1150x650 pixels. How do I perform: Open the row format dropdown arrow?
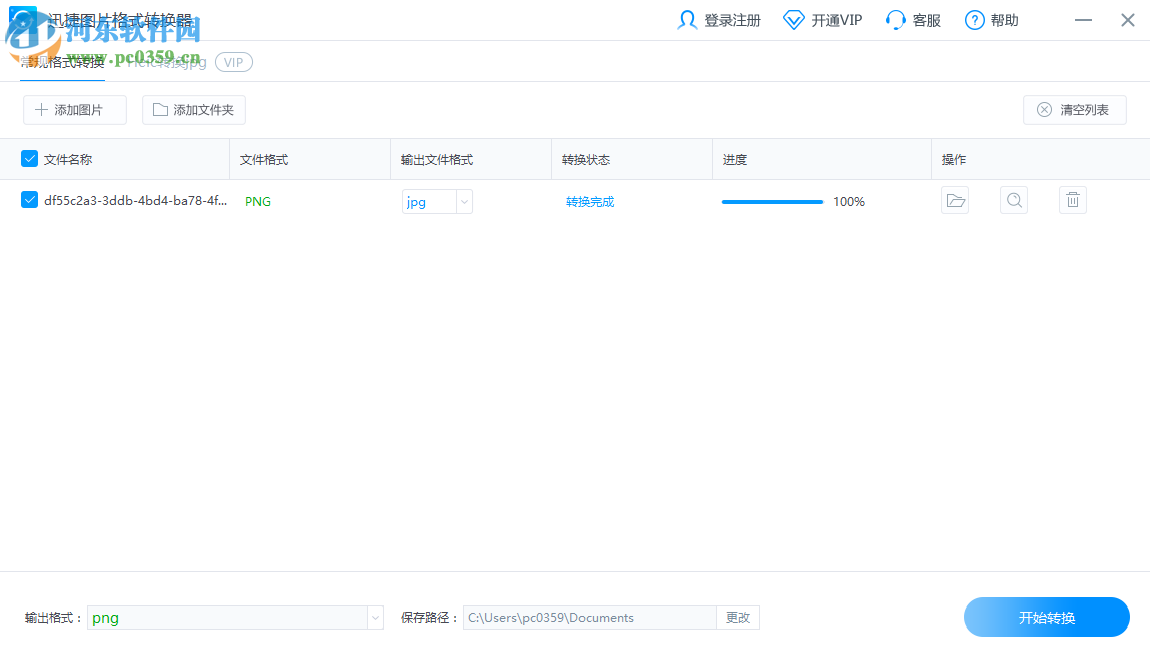(x=463, y=201)
